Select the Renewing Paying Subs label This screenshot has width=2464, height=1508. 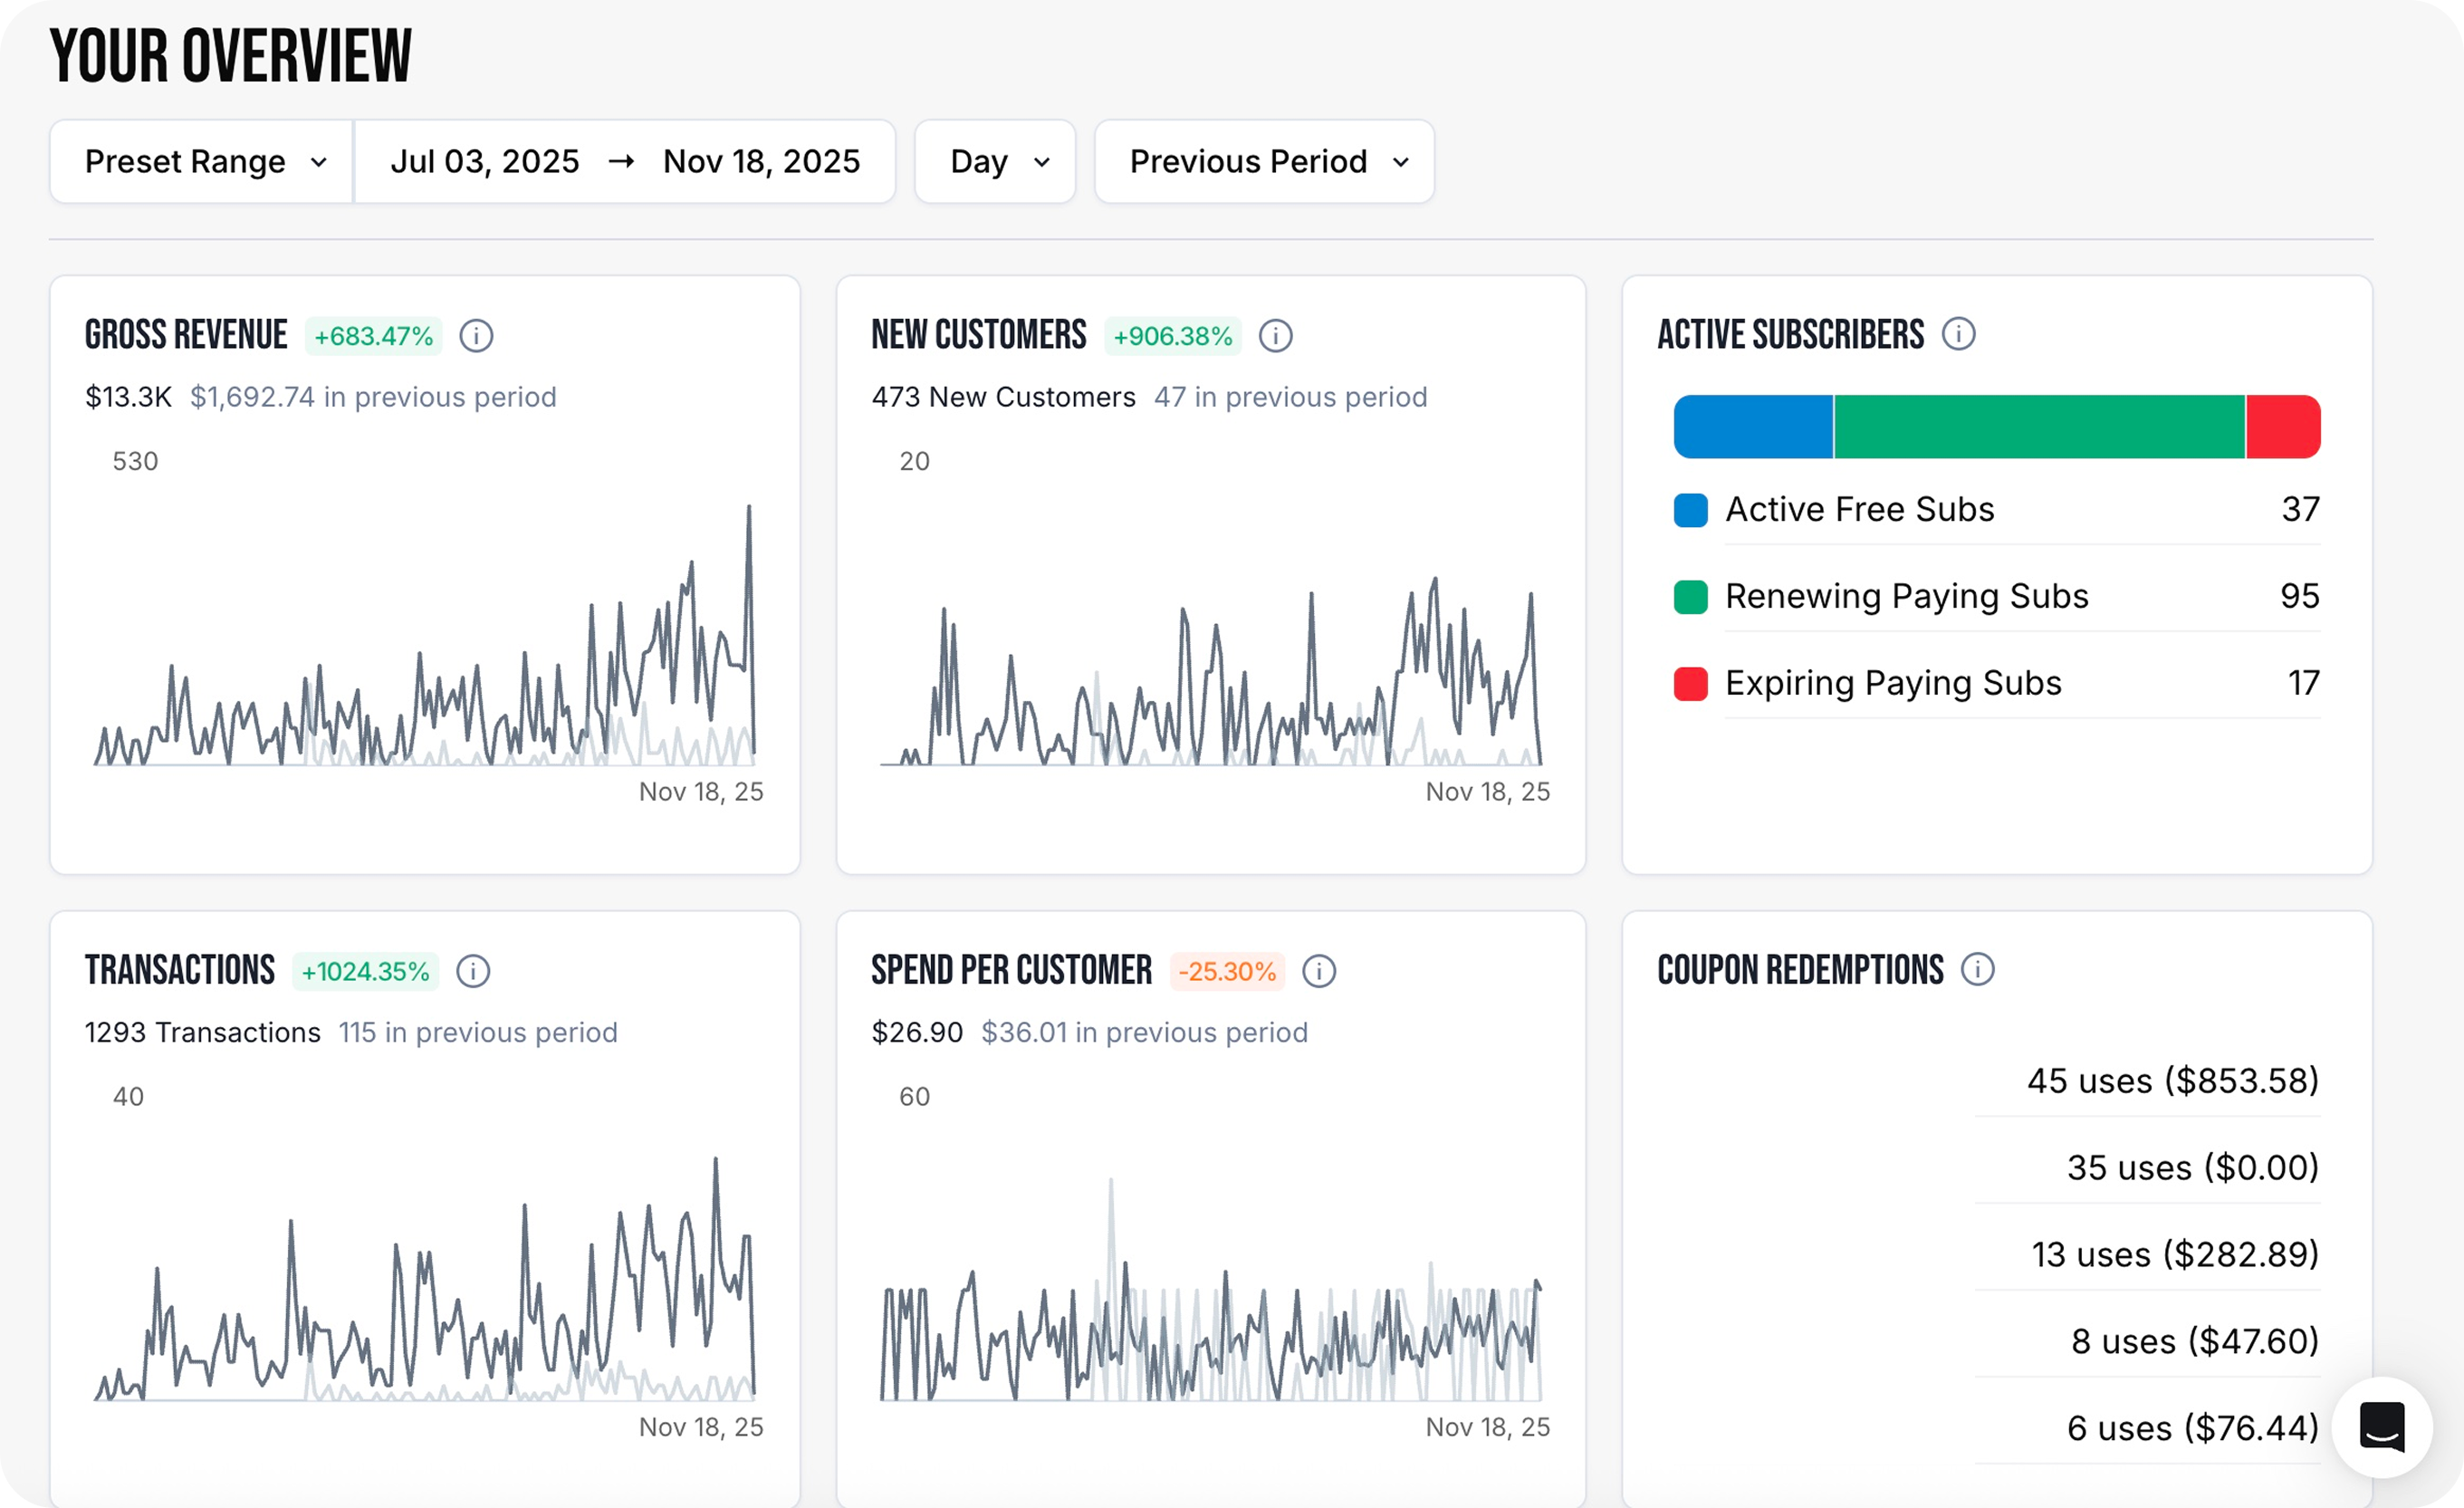[x=1907, y=597]
